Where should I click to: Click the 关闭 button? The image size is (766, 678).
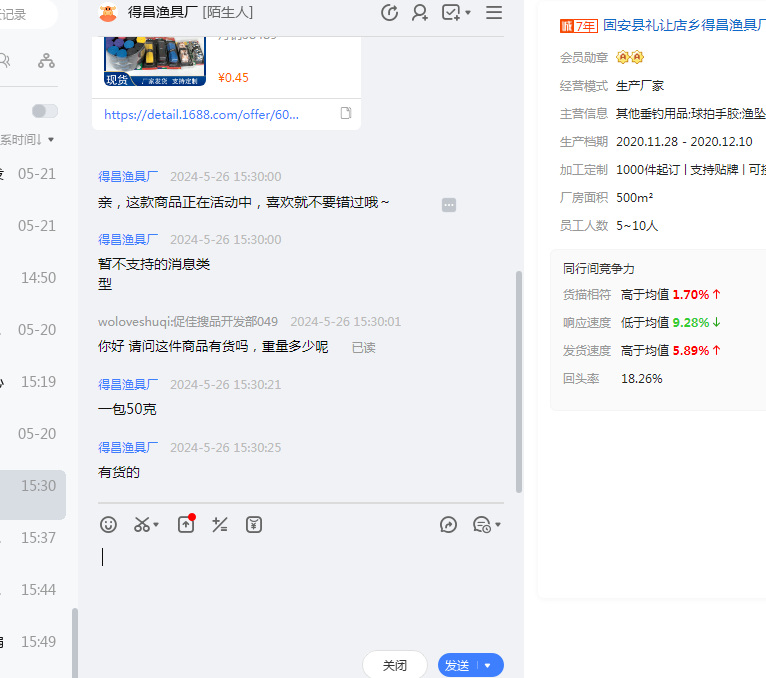(395, 665)
